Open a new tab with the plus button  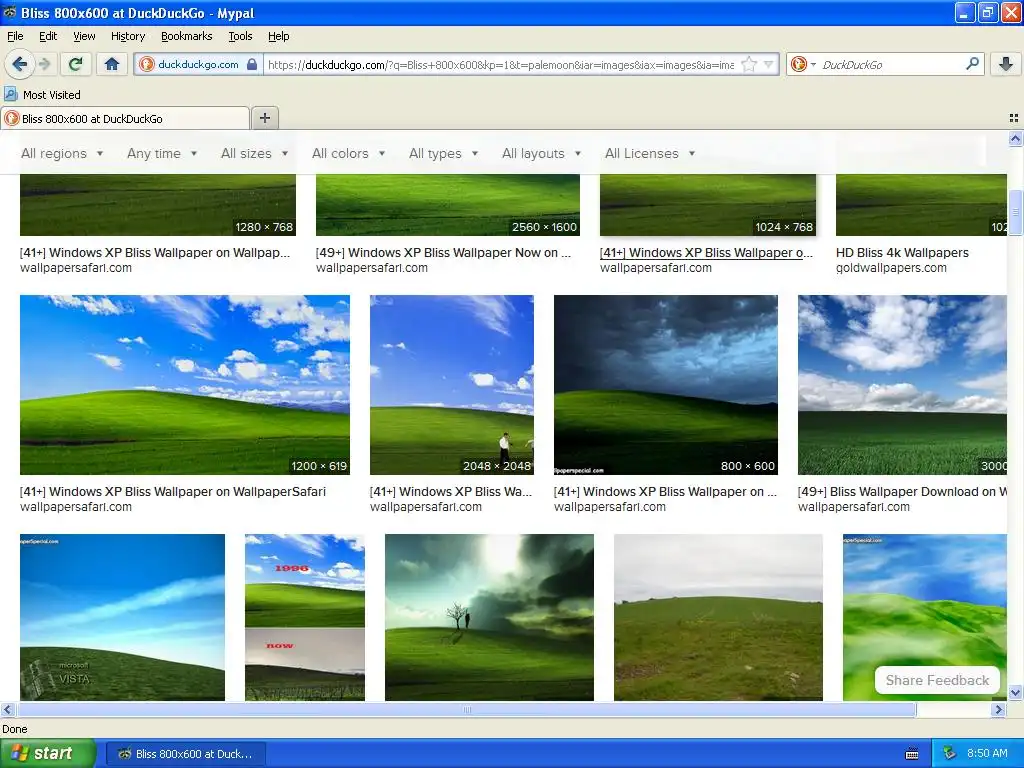pos(264,118)
